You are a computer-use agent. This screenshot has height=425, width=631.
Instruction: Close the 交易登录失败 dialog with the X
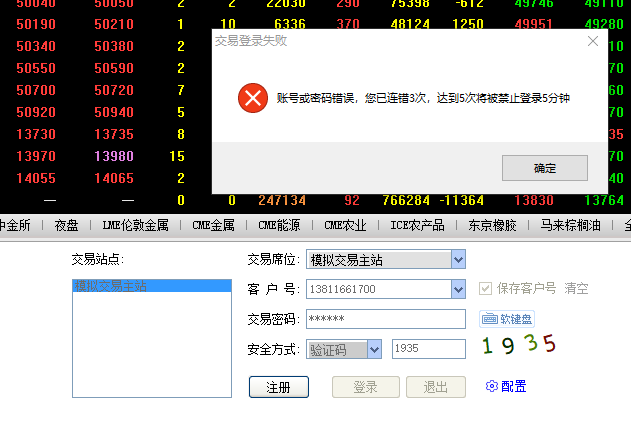click(x=593, y=41)
